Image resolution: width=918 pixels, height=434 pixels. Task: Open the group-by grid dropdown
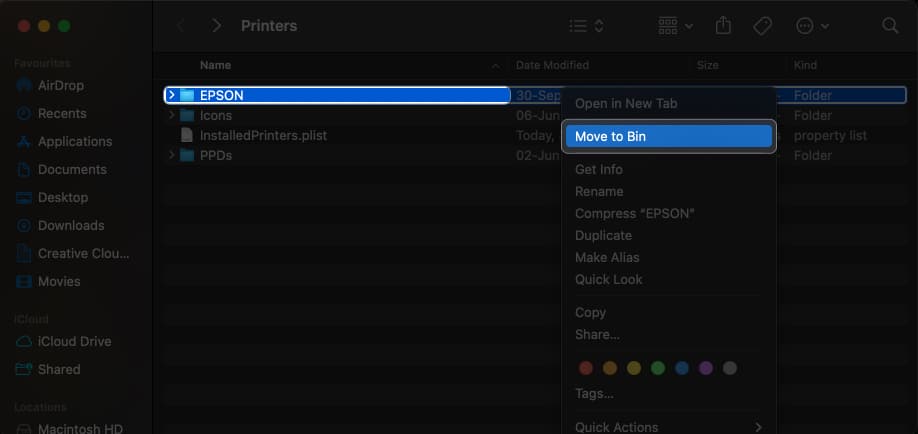coord(676,26)
